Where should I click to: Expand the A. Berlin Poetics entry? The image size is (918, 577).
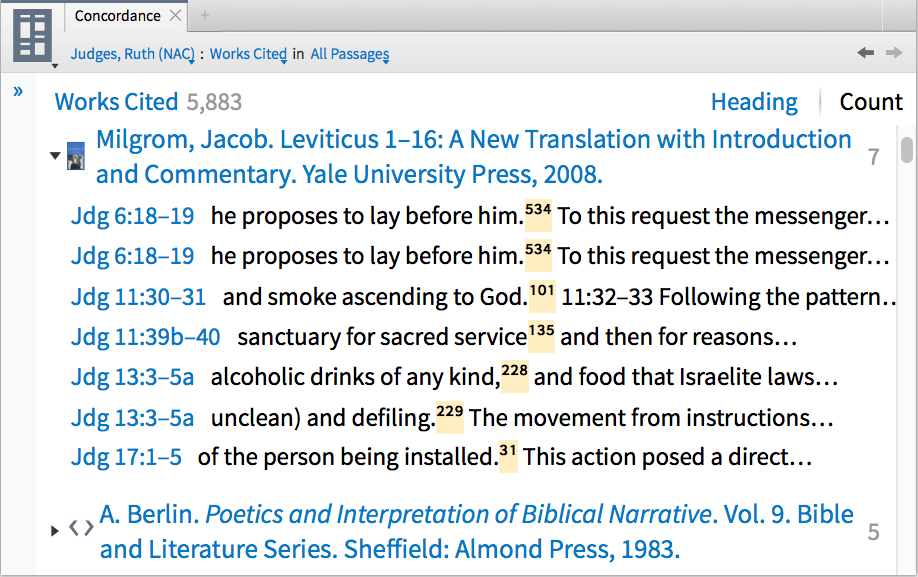(55, 530)
